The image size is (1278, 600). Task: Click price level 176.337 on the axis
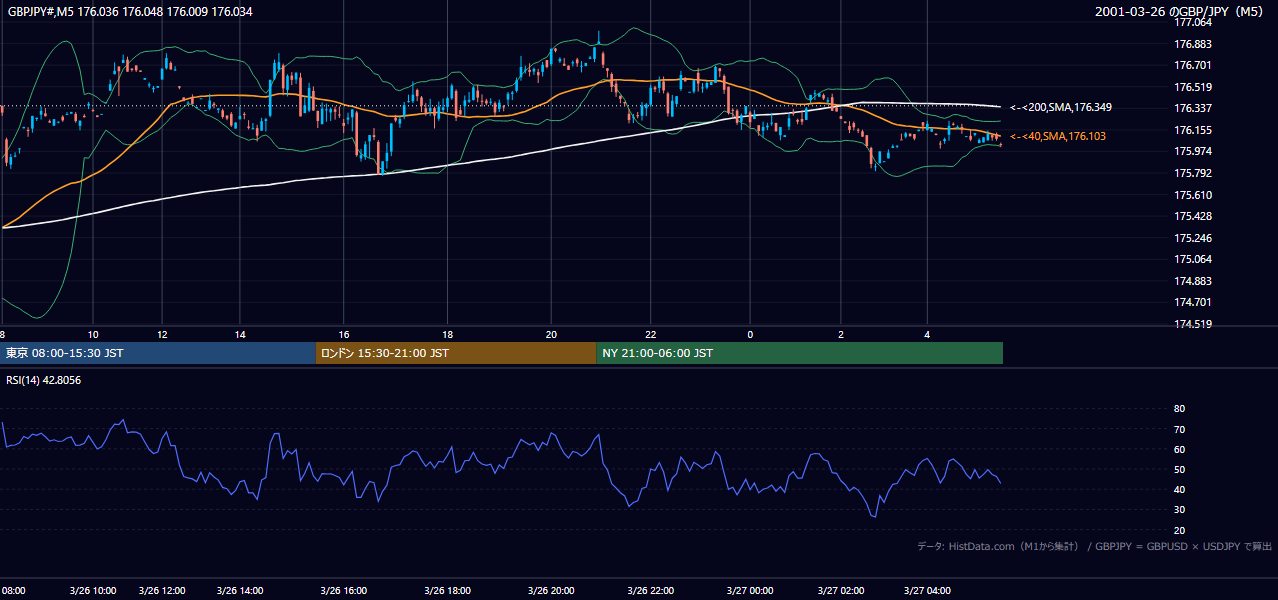(1193, 108)
